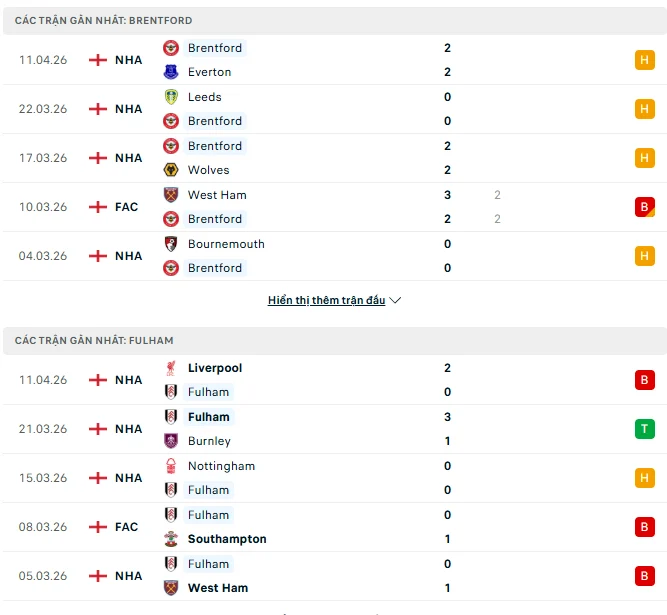Click the green T result badge
667x615 pixels.
tap(644, 429)
